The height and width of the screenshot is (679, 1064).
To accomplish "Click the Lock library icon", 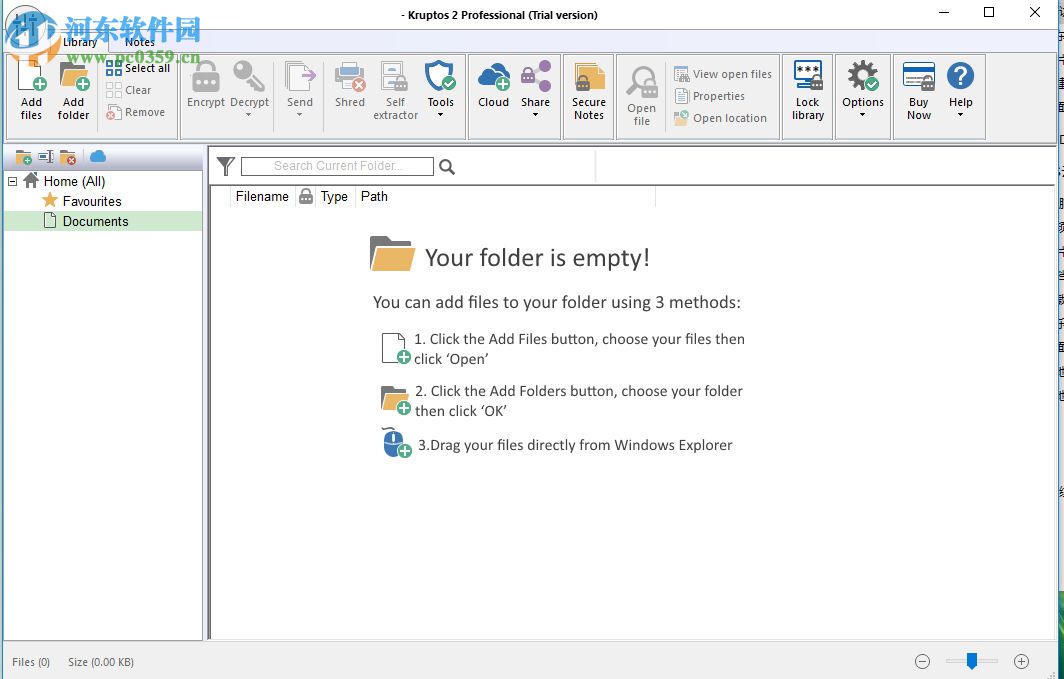I will [x=808, y=76].
